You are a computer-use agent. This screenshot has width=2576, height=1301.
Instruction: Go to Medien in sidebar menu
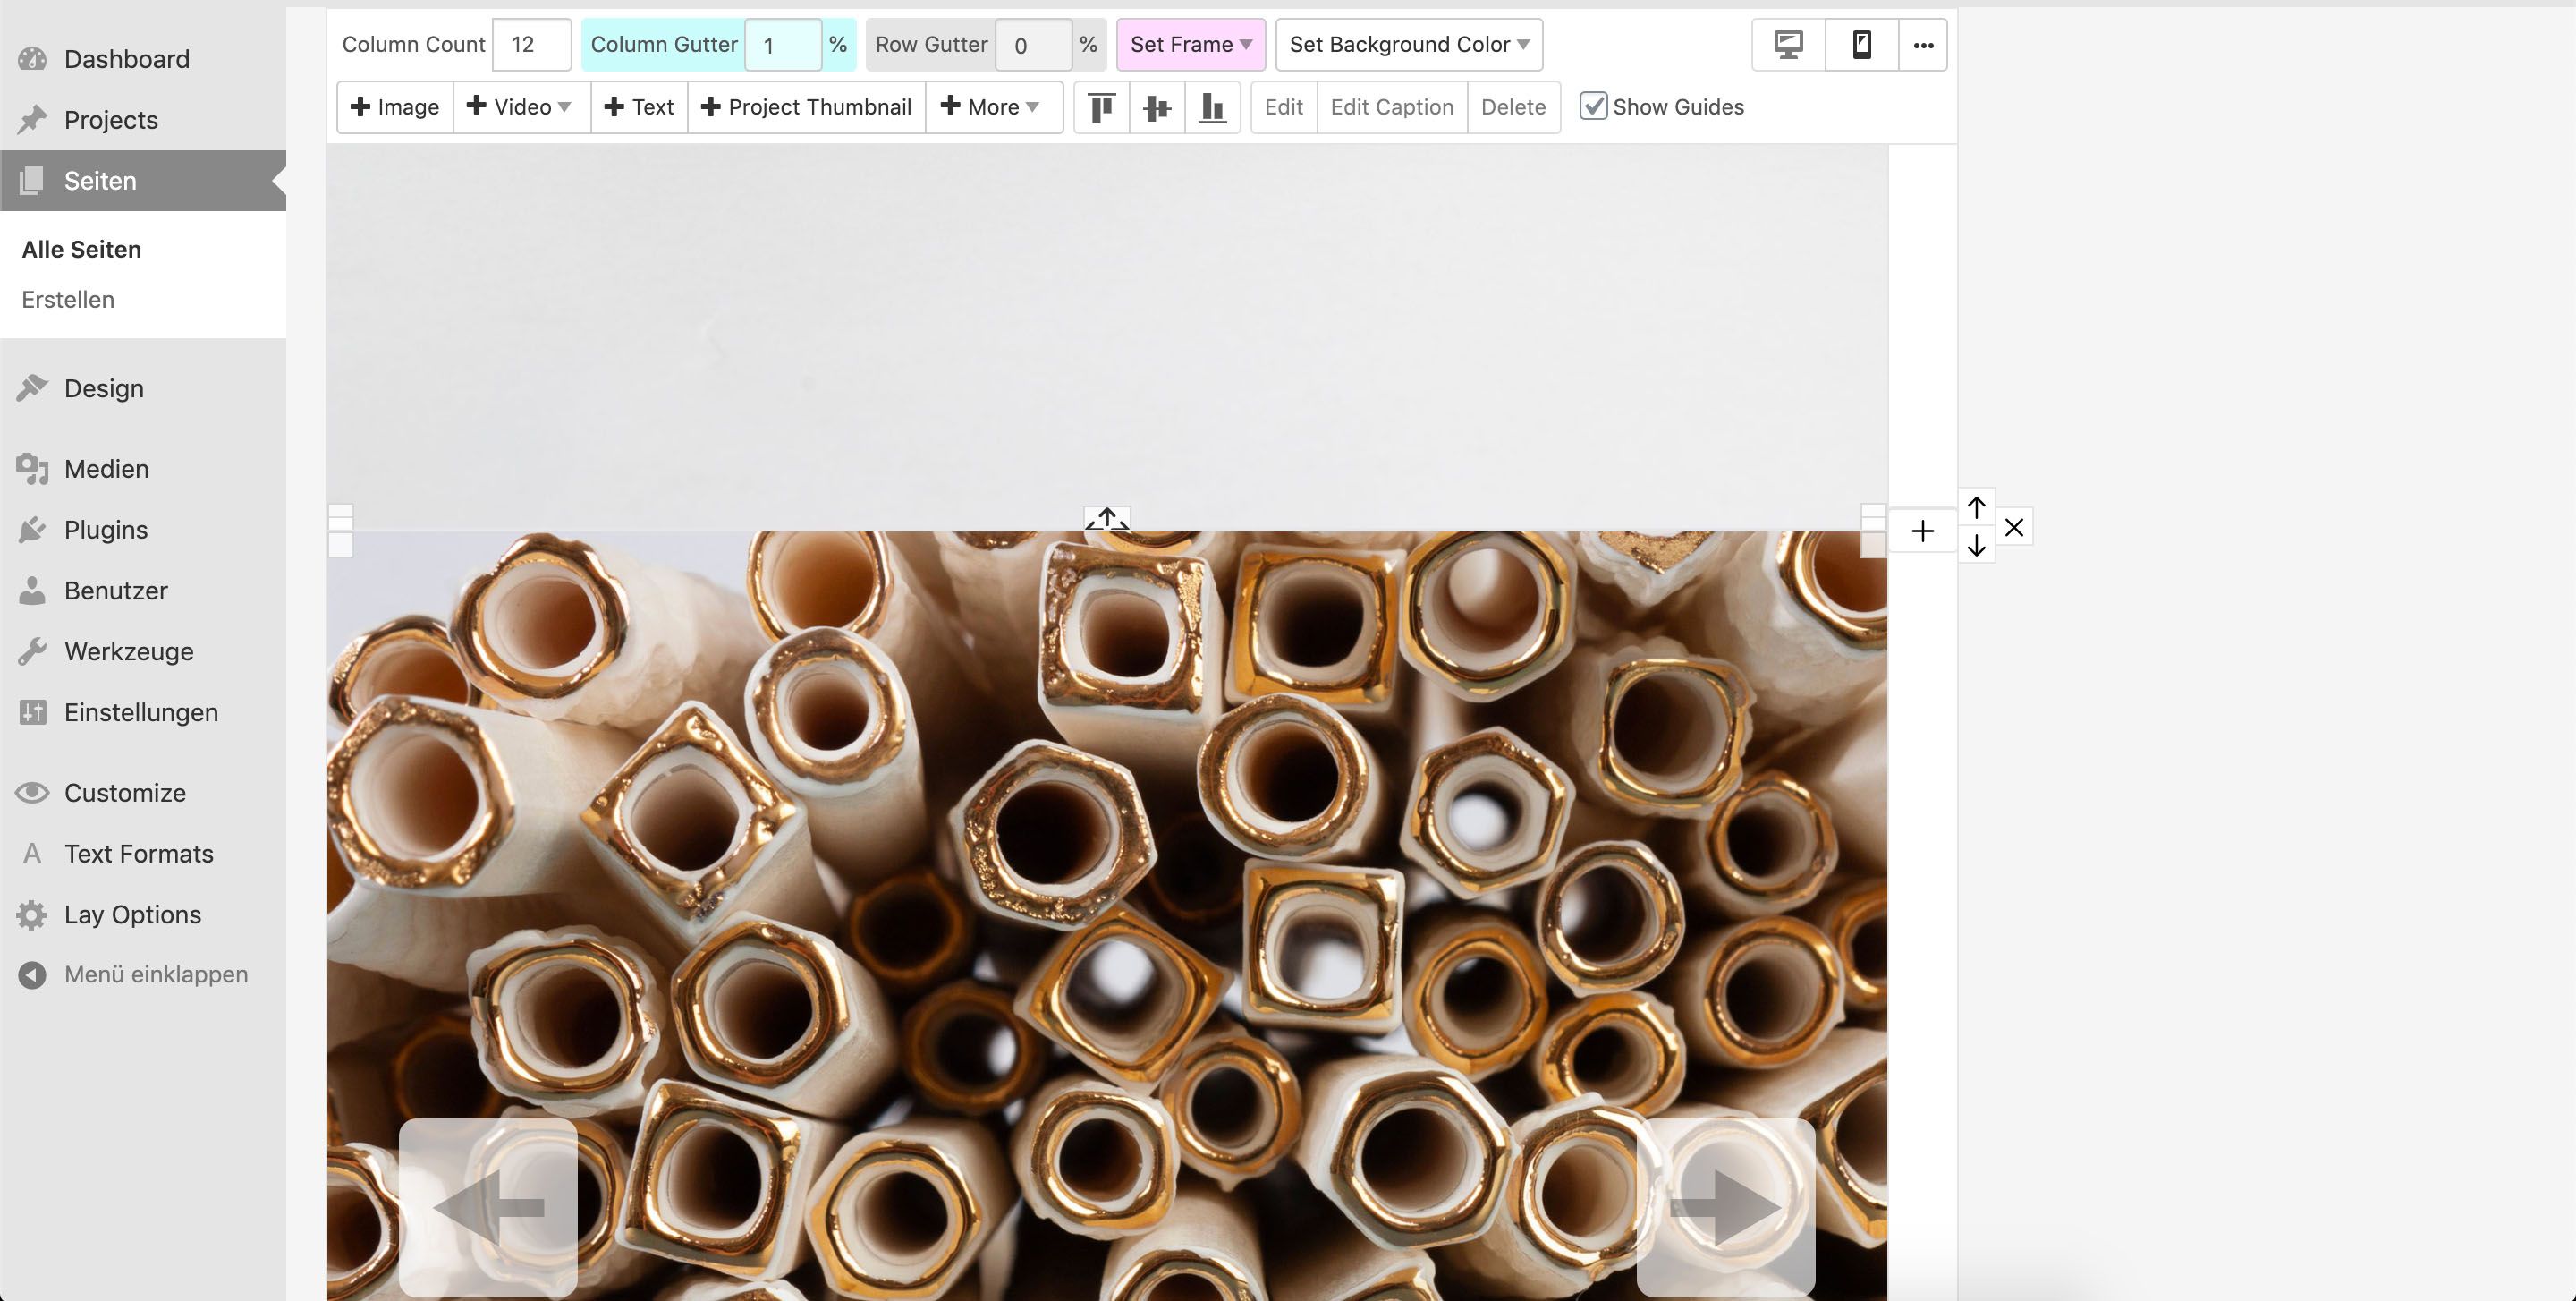point(106,468)
